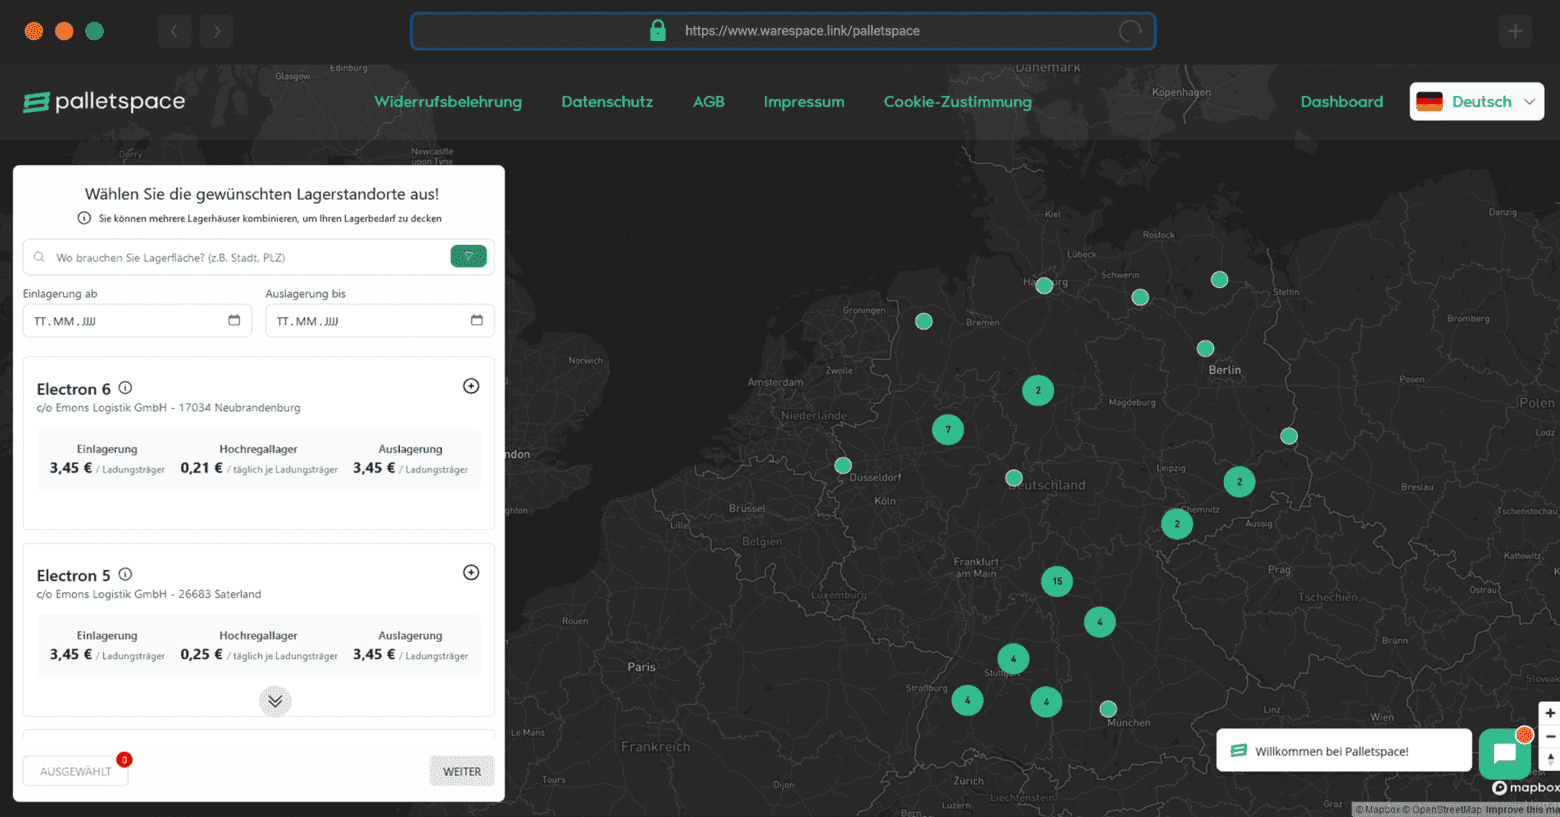Focus Einlagerung ab date field
The width and height of the screenshot is (1560, 817).
click(x=137, y=321)
